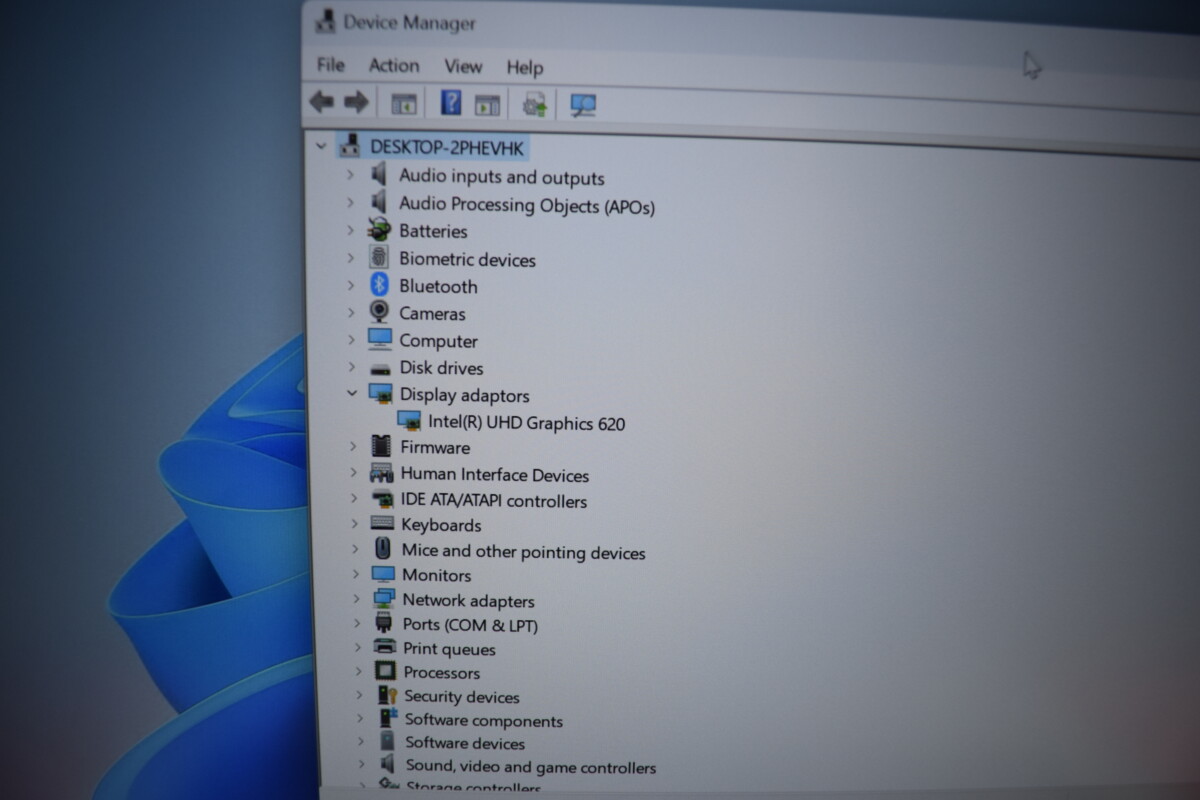Click the Show/Hide Console Tree toolbar icon
This screenshot has height=800, width=1200.
point(404,103)
